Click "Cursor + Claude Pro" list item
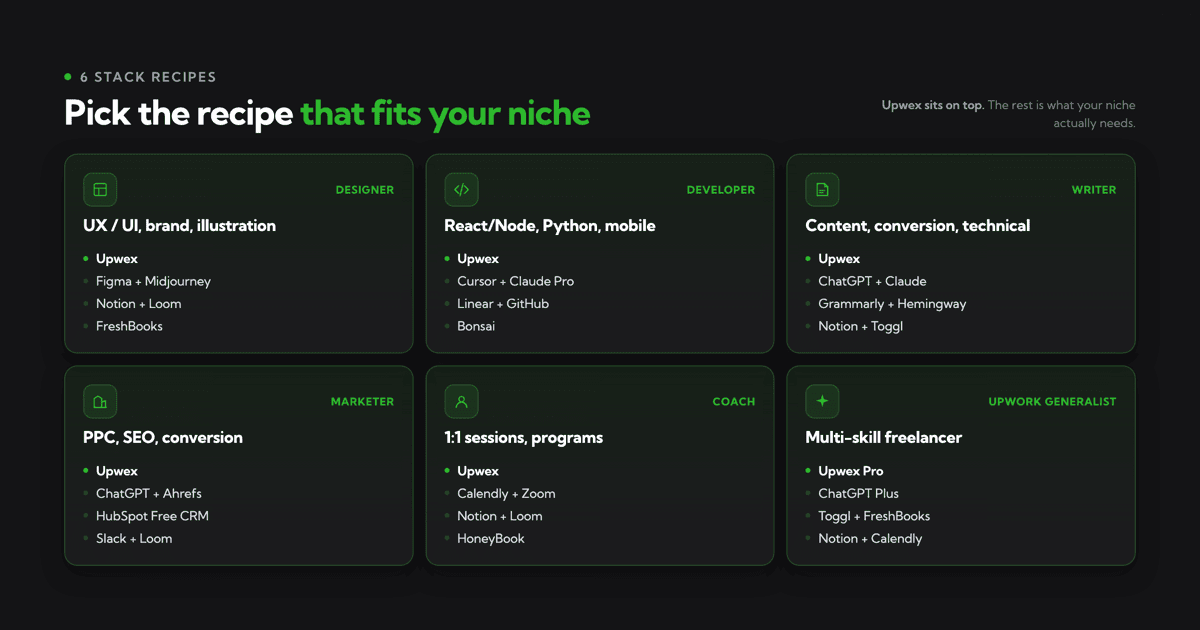Viewport: 1200px width, 630px height. tap(516, 282)
